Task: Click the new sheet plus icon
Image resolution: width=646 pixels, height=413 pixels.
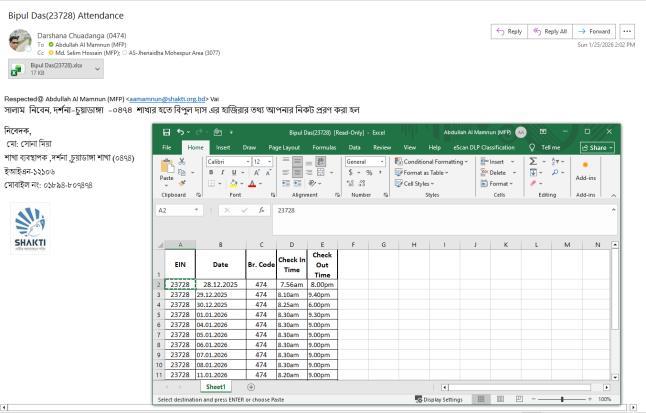Action: [x=250, y=387]
